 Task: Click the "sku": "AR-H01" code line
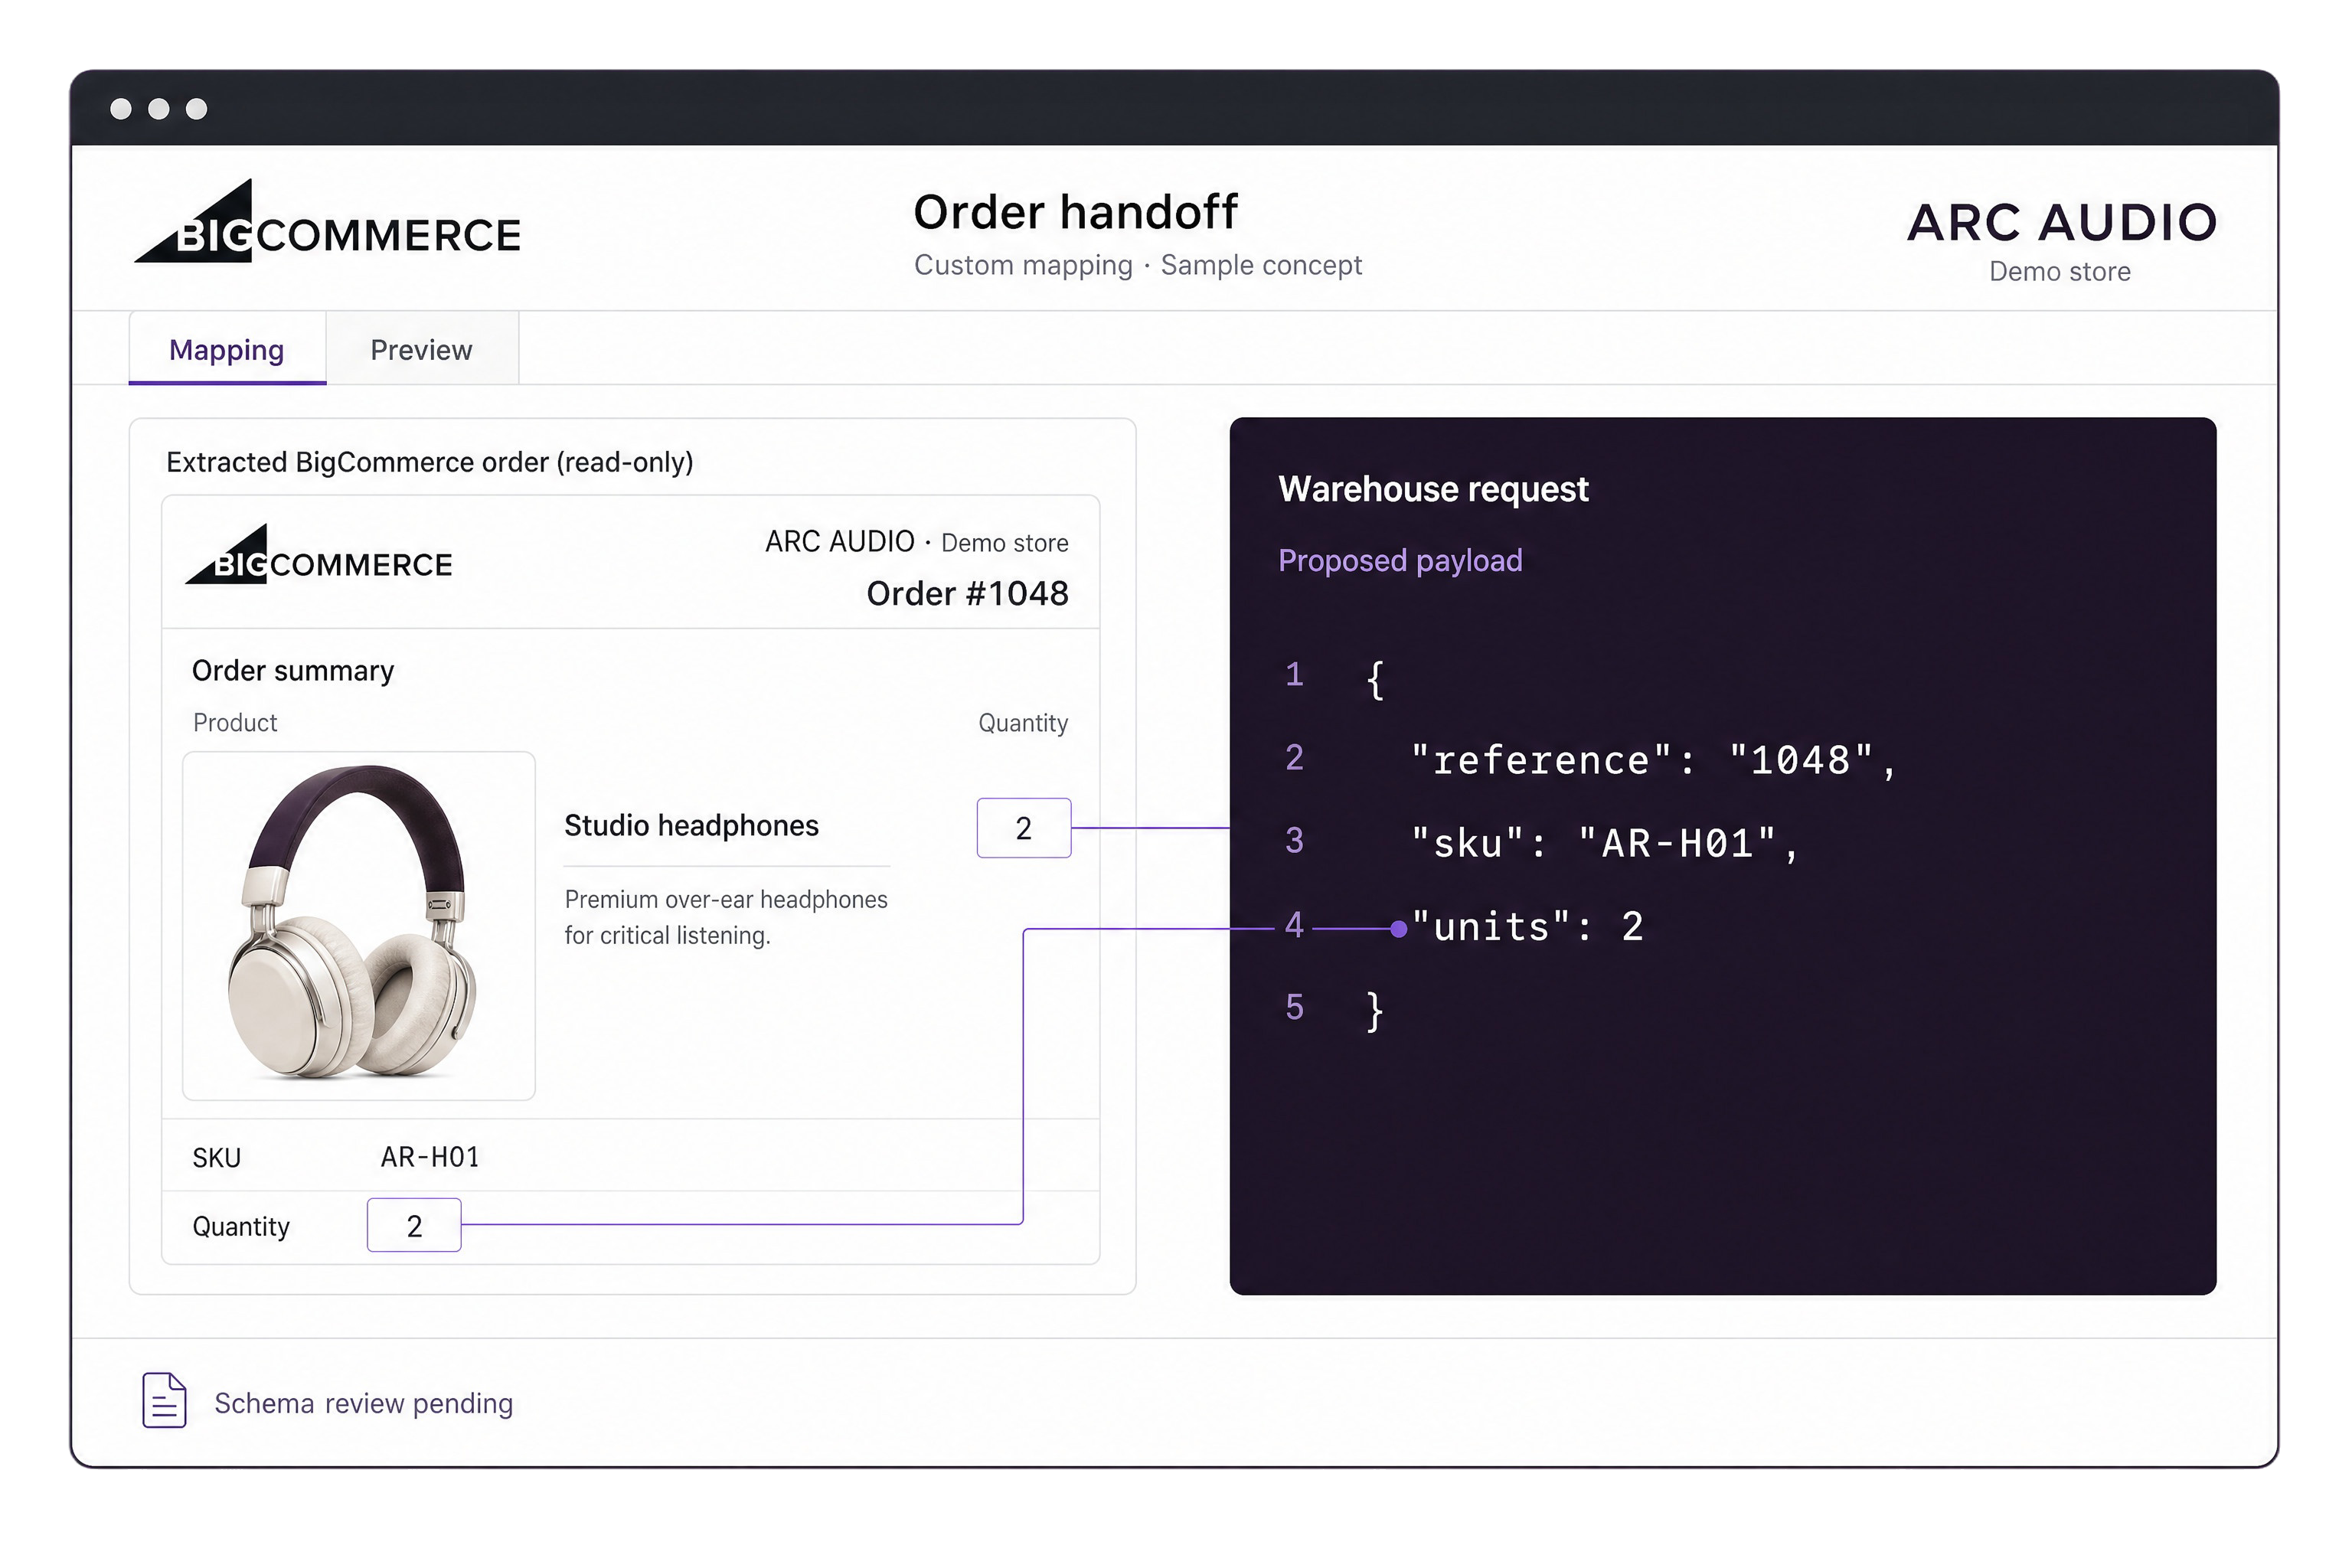[x=1604, y=843]
